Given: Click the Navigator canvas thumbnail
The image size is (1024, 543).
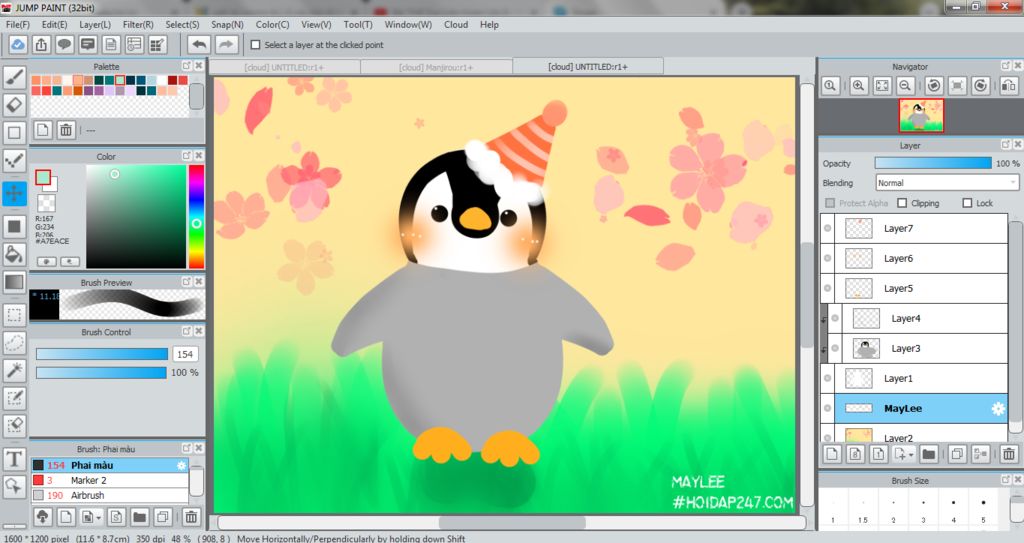Looking at the screenshot, I should (921, 116).
